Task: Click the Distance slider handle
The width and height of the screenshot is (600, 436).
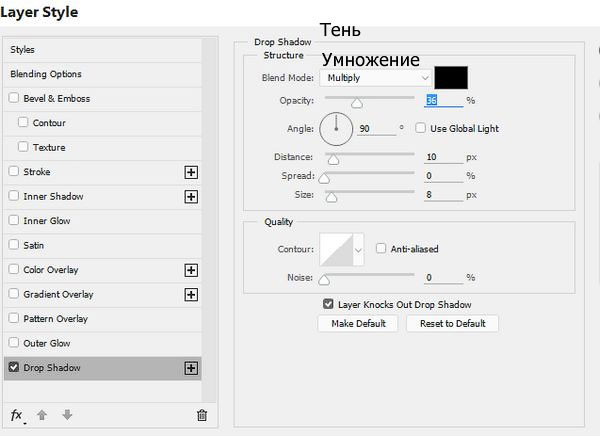Action: (x=333, y=159)
